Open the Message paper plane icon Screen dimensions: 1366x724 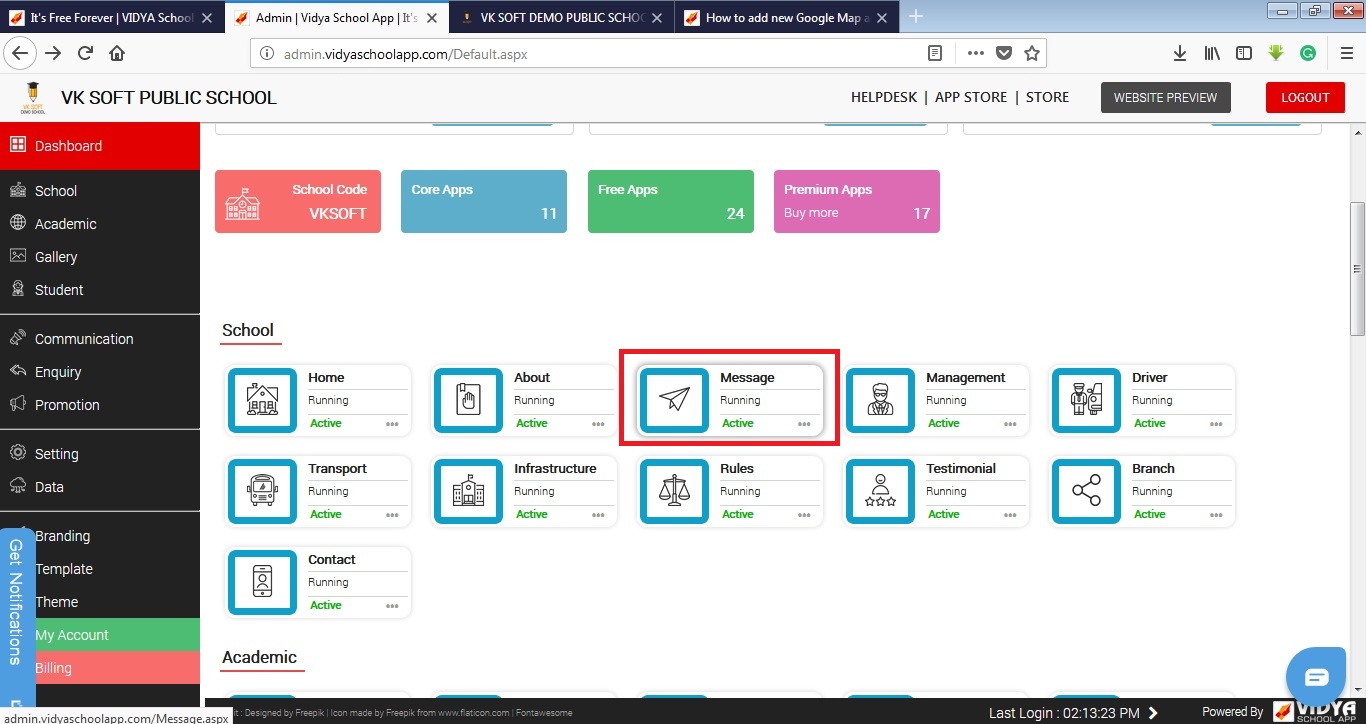click(674, 400)
